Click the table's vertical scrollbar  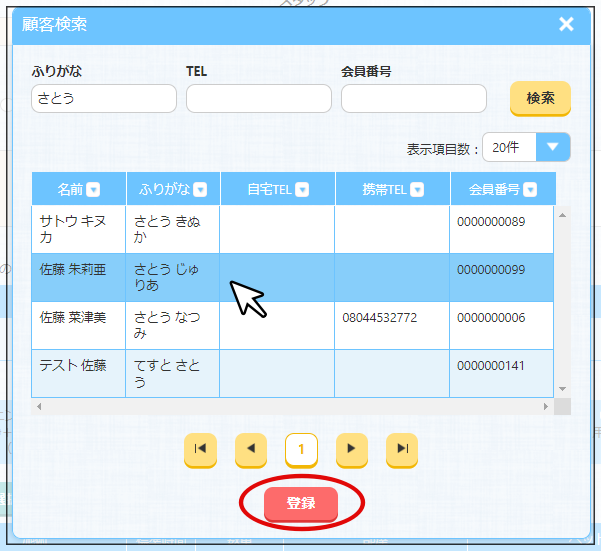pyautogui.click(x=562, y=300)
